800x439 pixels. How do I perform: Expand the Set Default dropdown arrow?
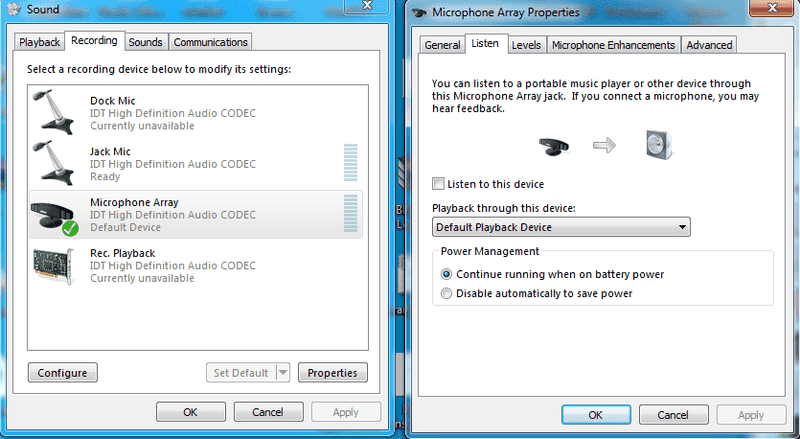282,373
